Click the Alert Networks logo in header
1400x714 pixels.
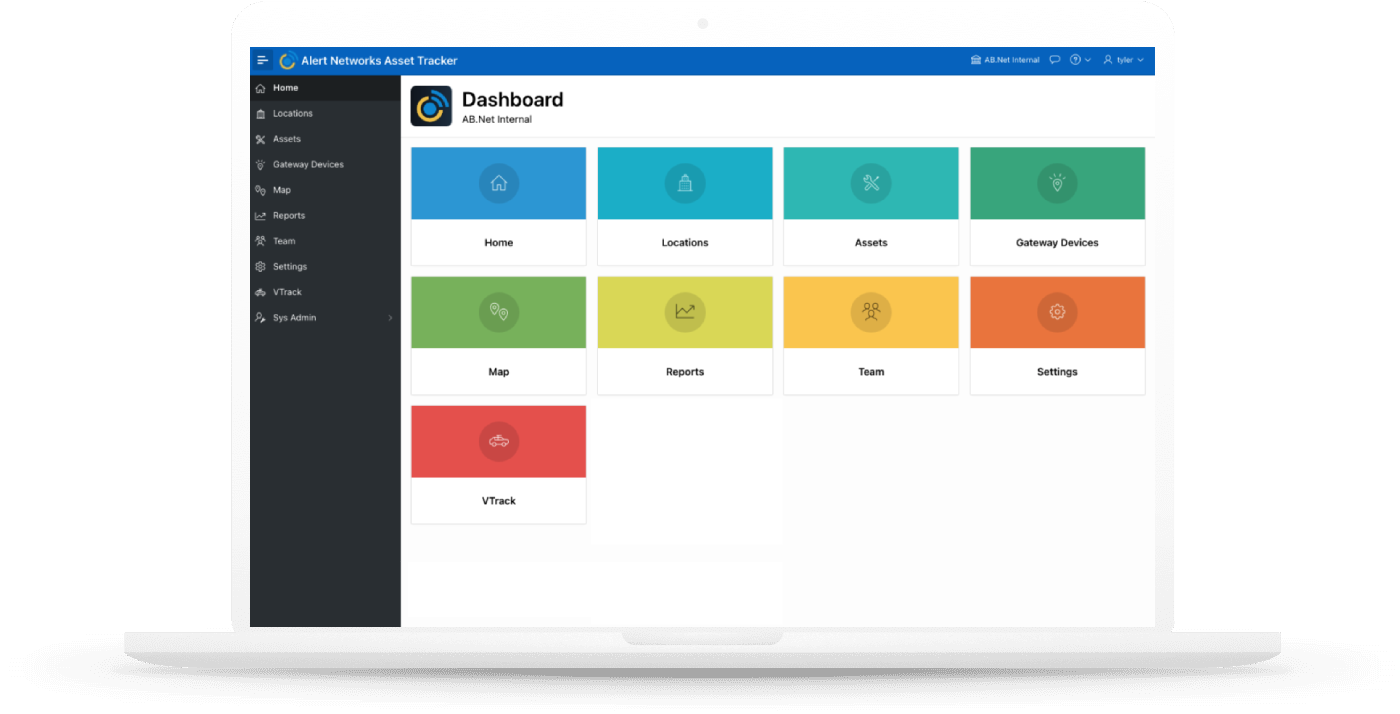pos(287,60)
